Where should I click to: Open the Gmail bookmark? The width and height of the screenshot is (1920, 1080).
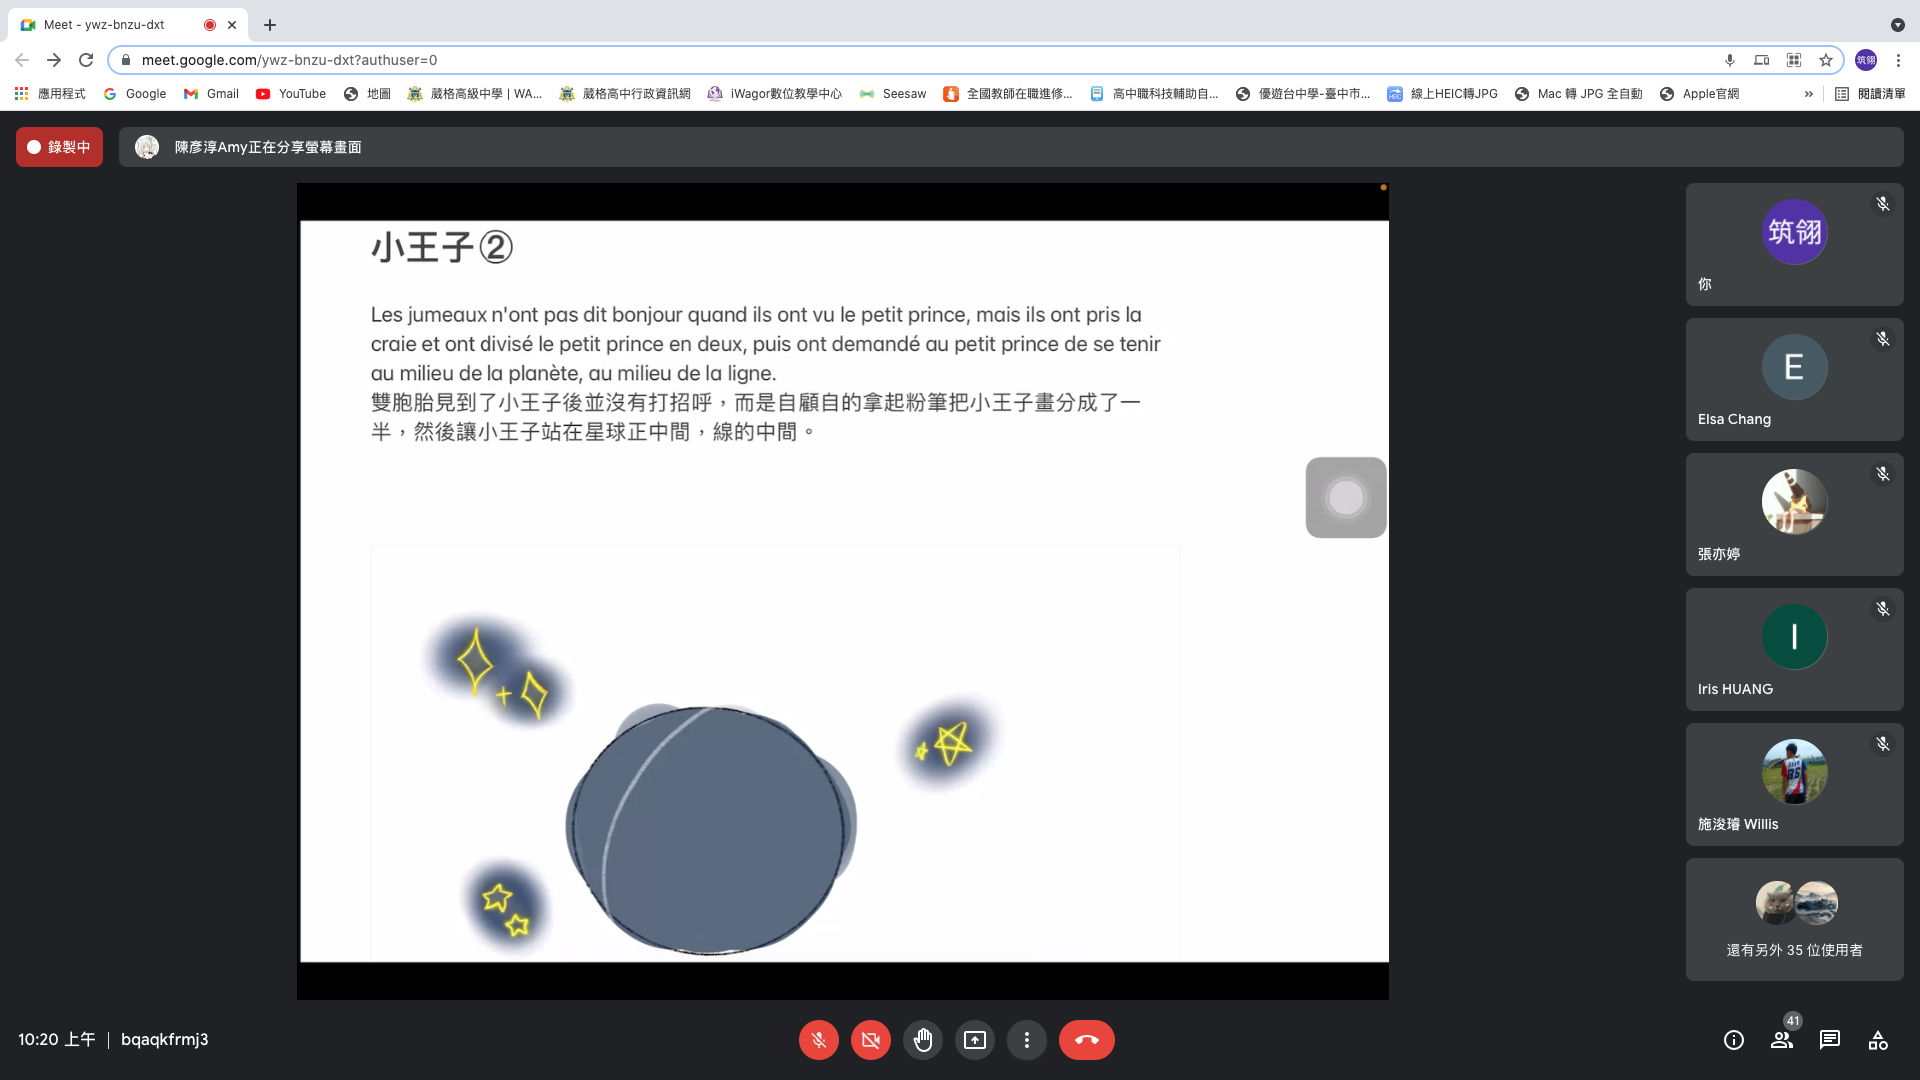pyautogui.click(x=211, y=94)
